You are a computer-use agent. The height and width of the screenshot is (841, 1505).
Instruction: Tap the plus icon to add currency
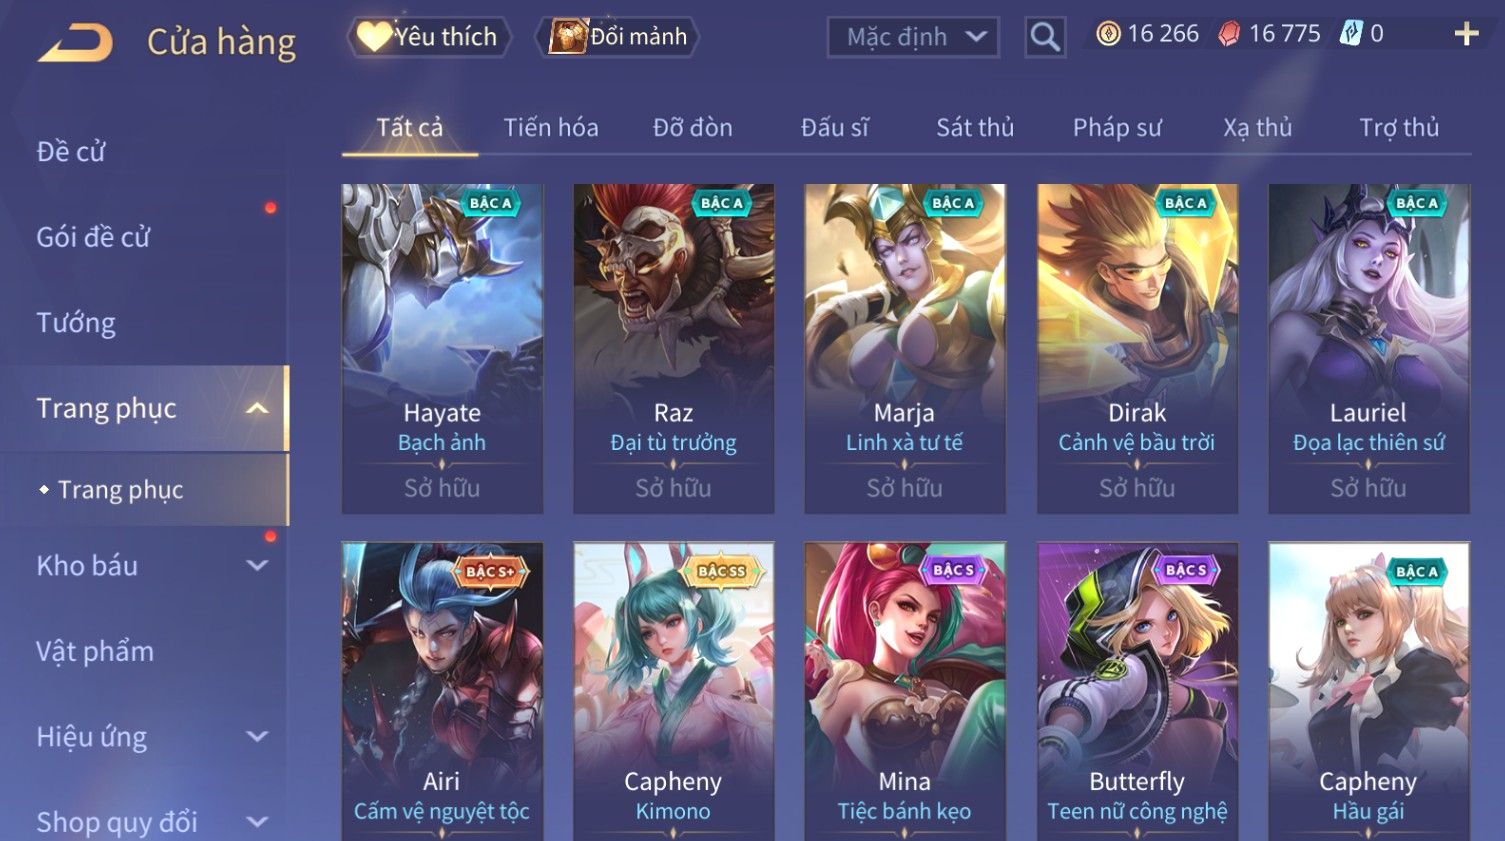(x=1466, y=34)
